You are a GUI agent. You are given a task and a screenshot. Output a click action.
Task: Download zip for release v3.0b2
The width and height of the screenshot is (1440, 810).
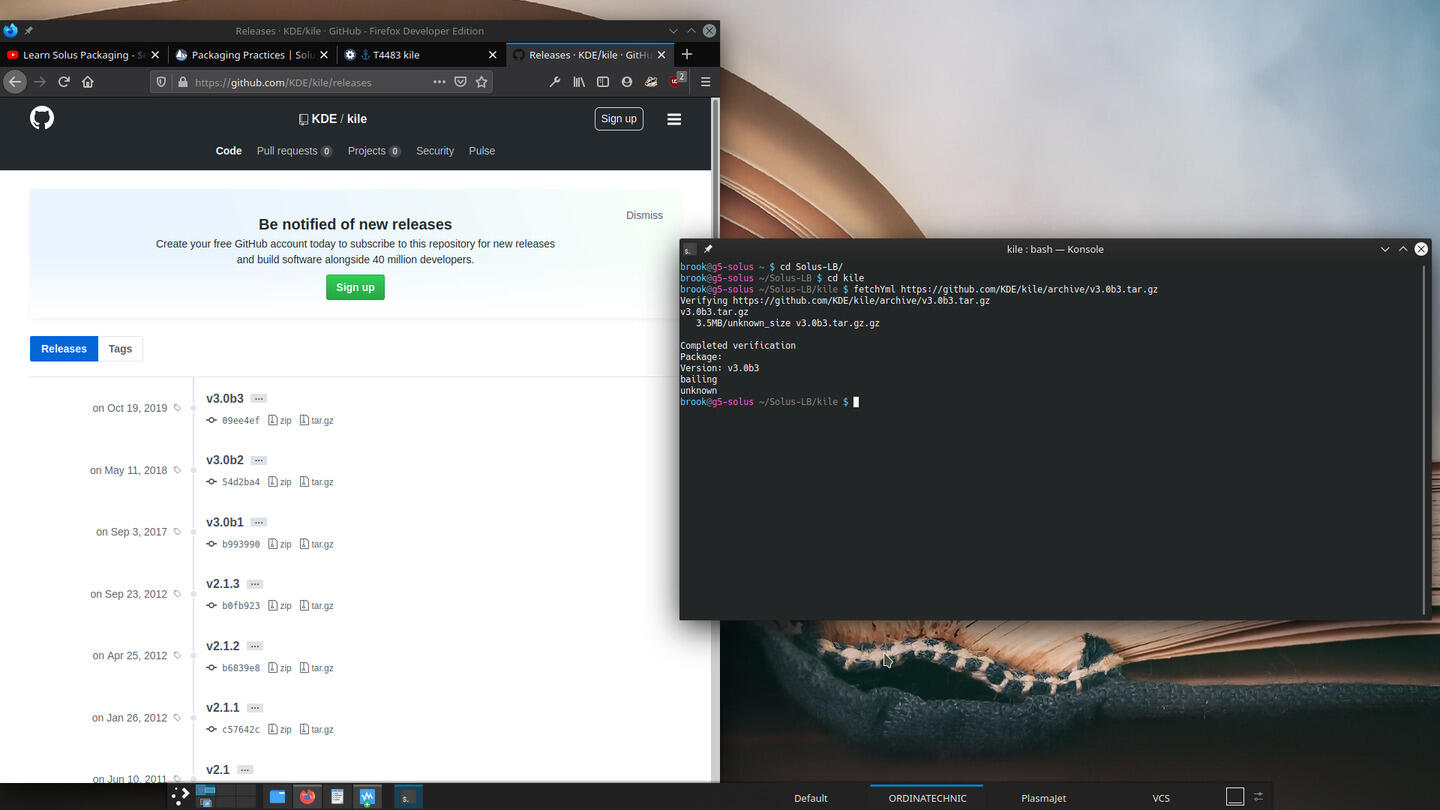click(280, 482)
